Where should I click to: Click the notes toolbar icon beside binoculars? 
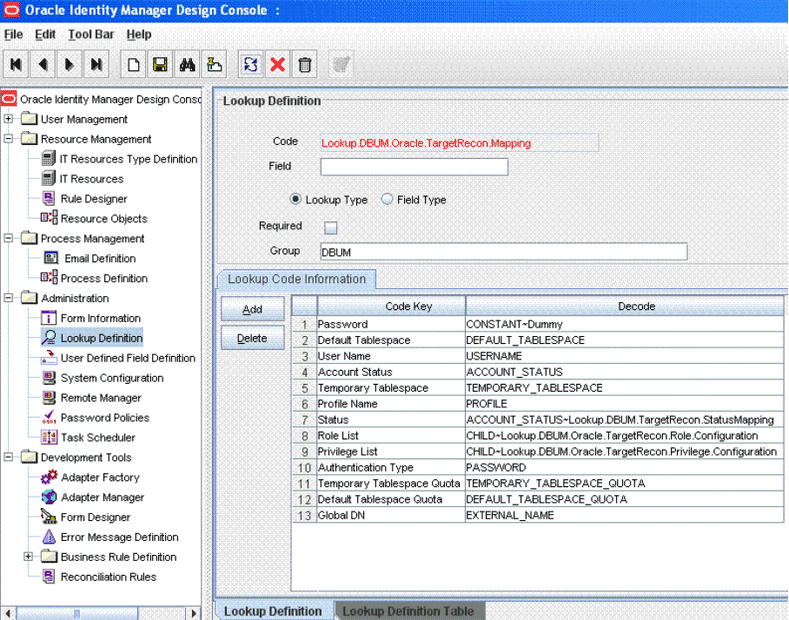(214, 64)
